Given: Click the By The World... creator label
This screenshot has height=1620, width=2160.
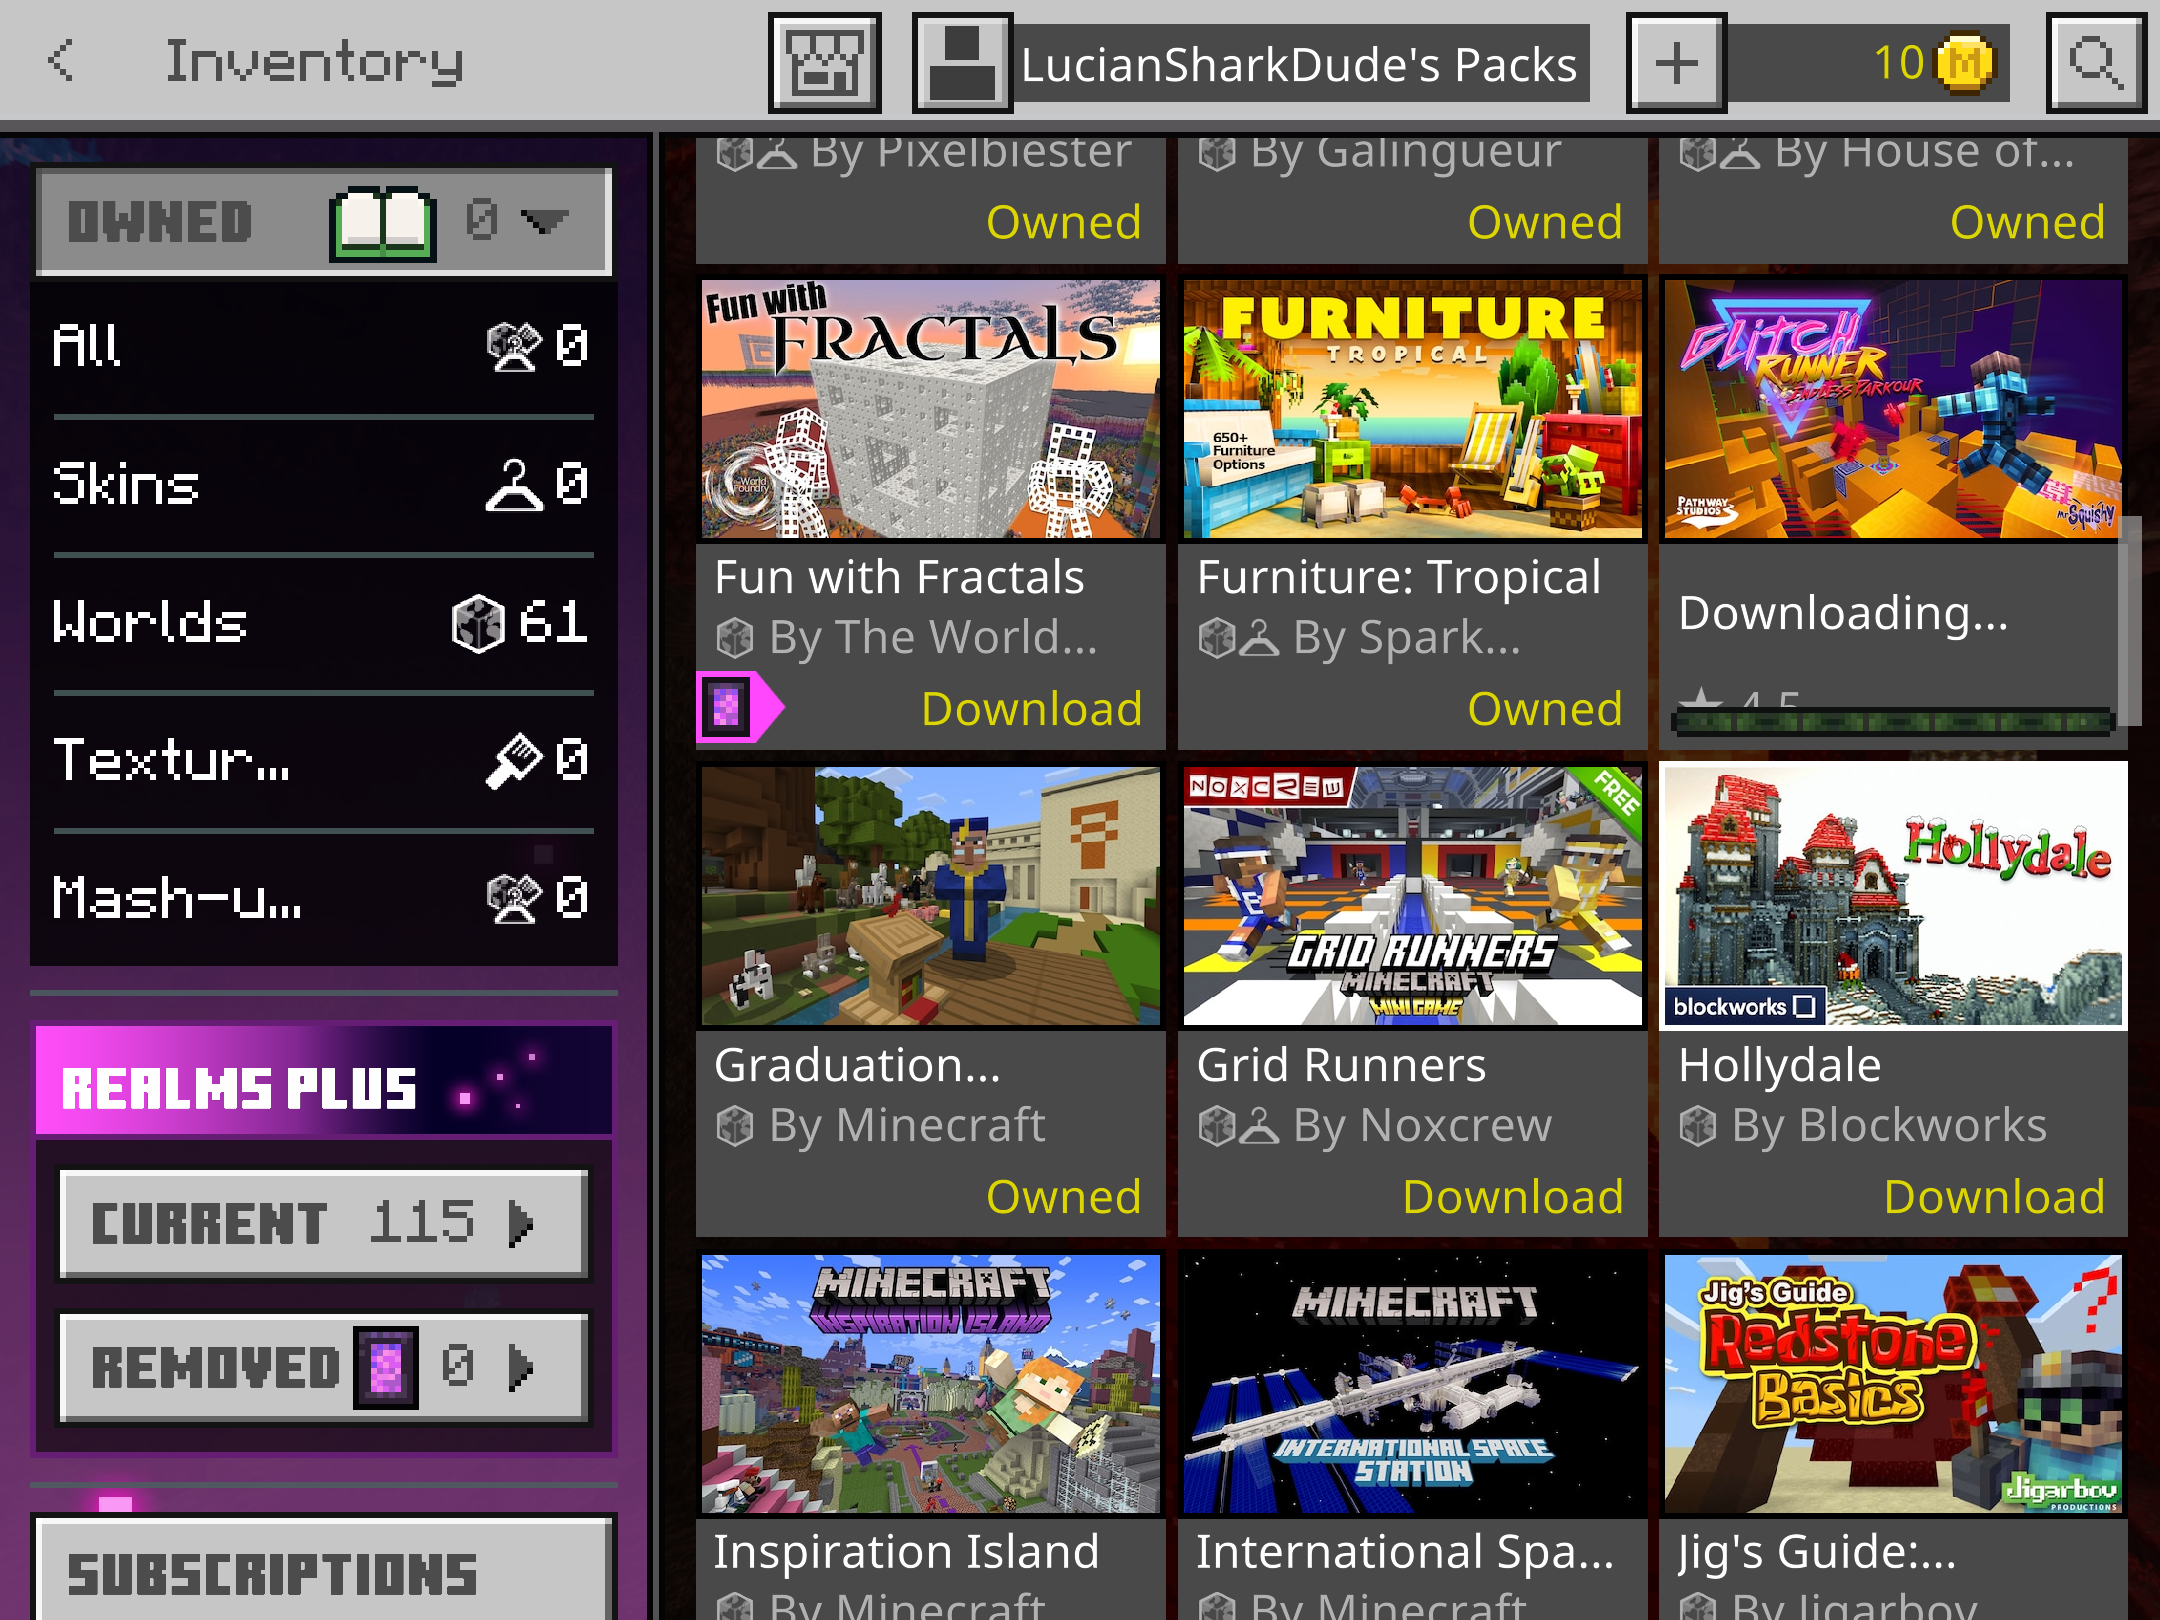Looking at the screenshot, I should pyautogui.click(x=933, y=638).
